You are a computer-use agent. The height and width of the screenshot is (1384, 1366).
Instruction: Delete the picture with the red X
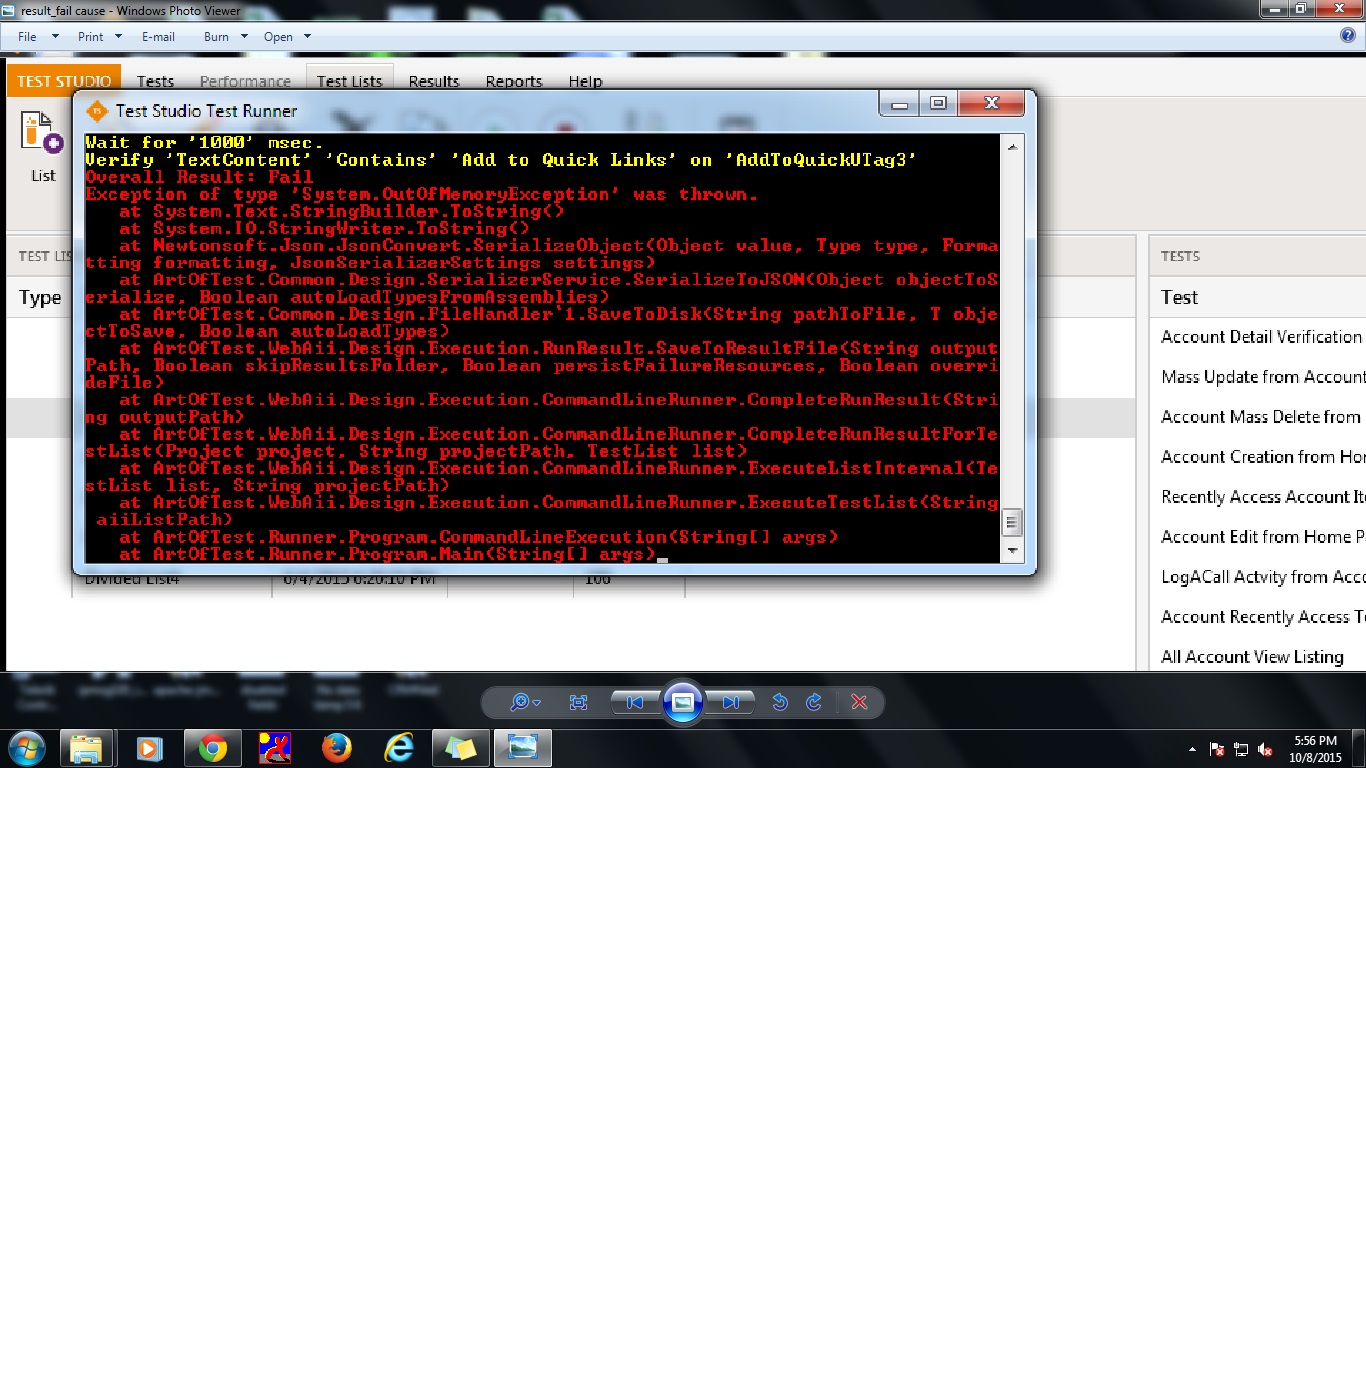pyautogui.click(x=859, y=703)
